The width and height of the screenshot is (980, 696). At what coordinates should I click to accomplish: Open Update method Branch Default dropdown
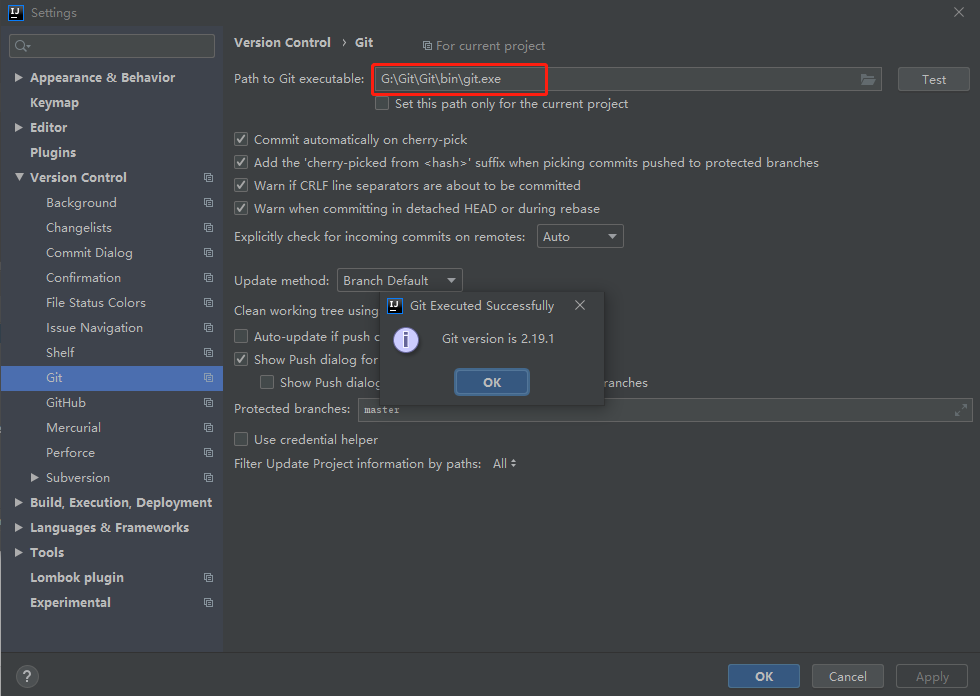[x=399, y=281]
